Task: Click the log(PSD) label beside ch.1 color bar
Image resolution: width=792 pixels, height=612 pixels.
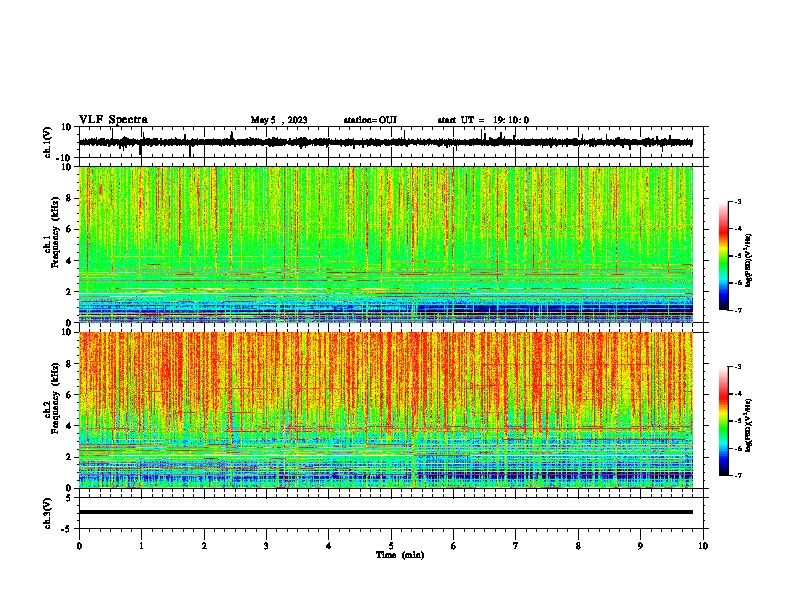Action: (748, 260)
